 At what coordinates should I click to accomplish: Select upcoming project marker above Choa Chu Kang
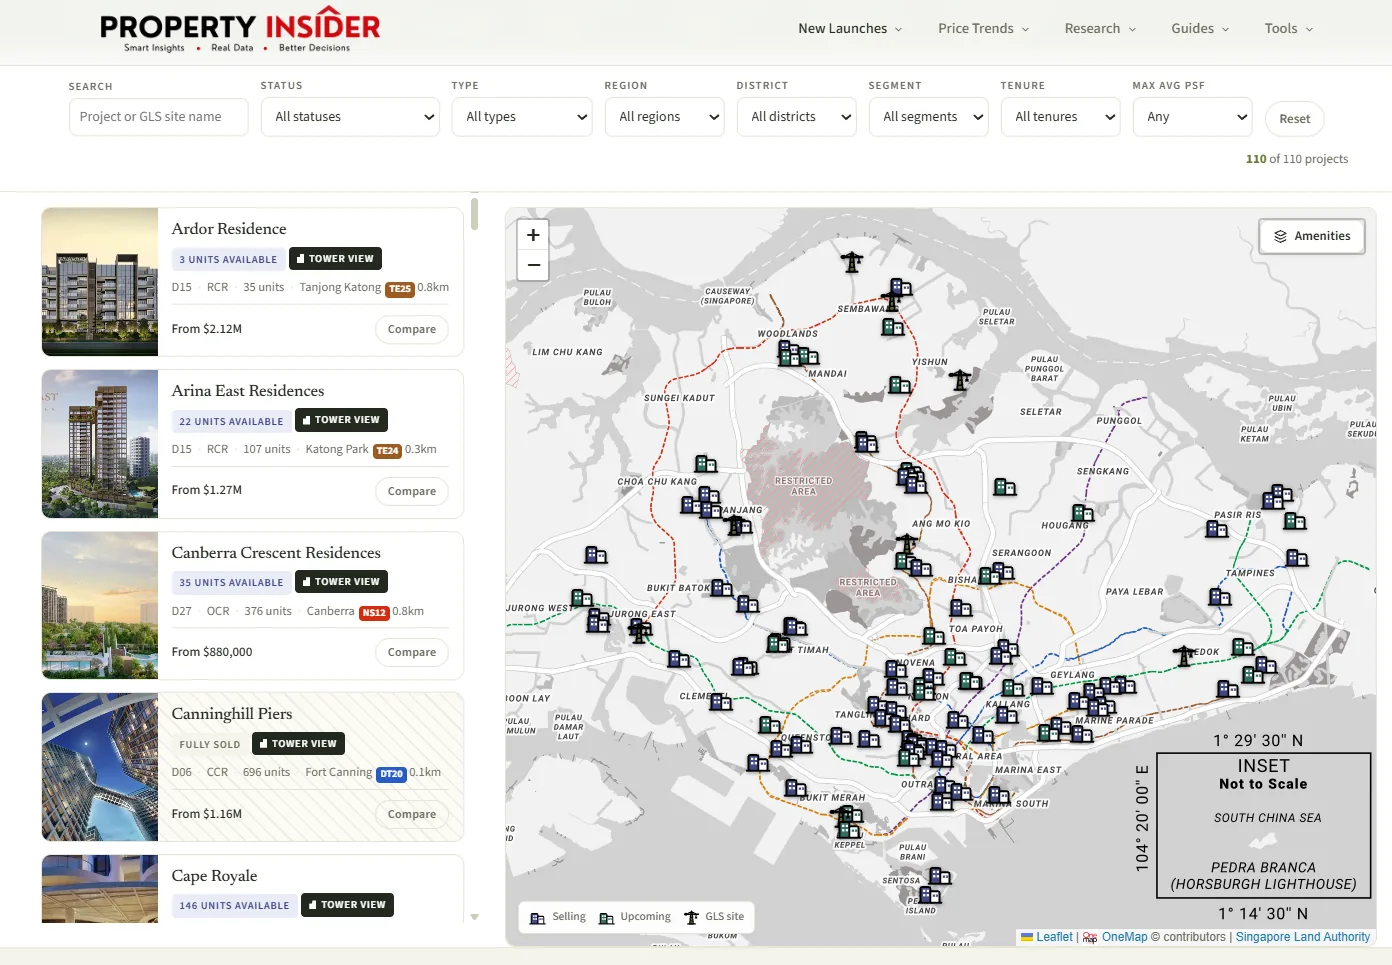coord(706,464)
